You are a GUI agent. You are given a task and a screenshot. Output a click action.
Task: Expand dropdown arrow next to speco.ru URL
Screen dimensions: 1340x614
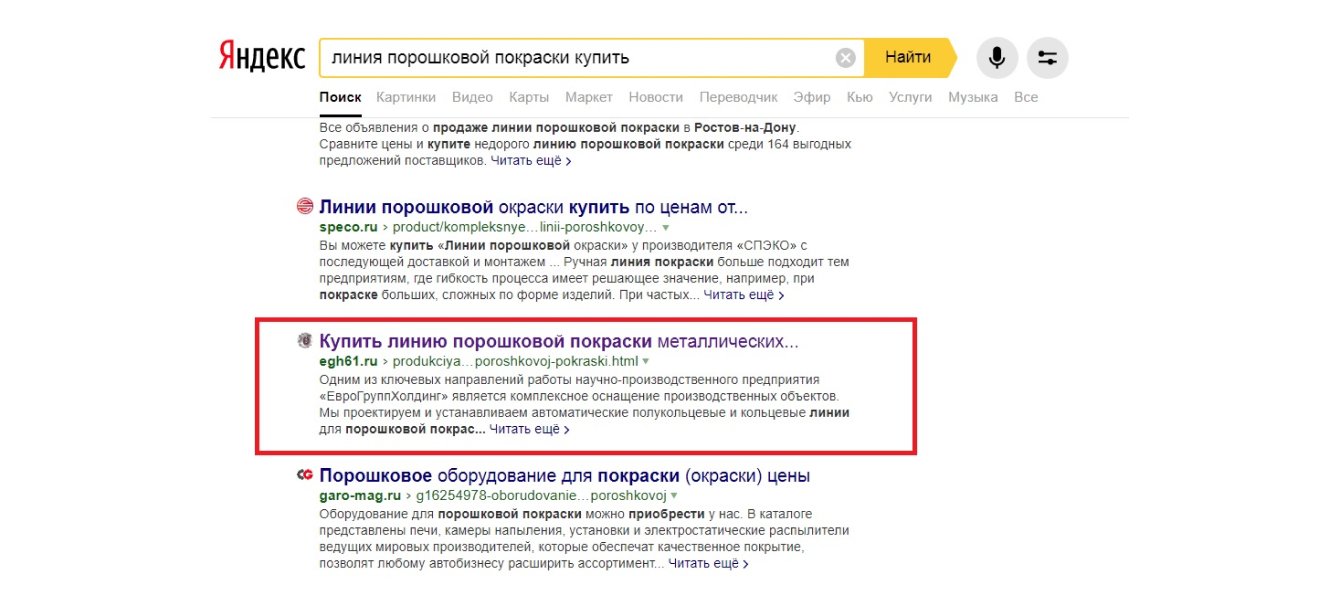pyautogui.click(x=666, y=228)
